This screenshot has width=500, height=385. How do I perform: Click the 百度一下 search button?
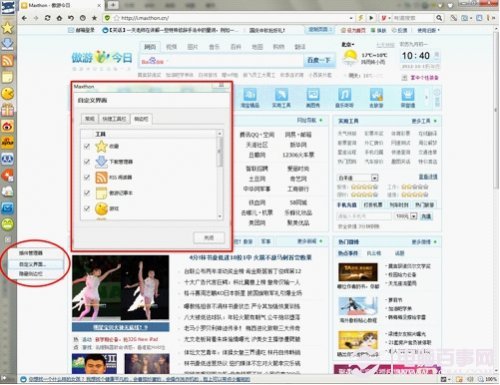318,60
